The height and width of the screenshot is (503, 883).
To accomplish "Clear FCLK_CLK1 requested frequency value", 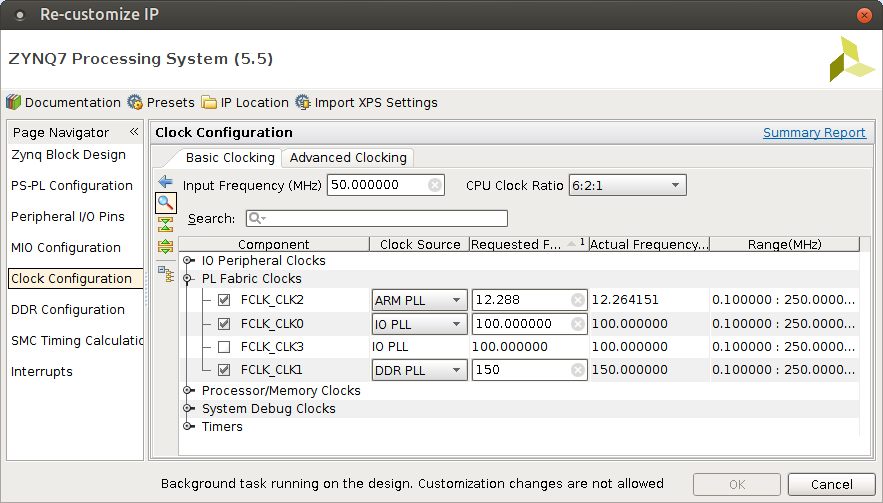I will (578, 370).
